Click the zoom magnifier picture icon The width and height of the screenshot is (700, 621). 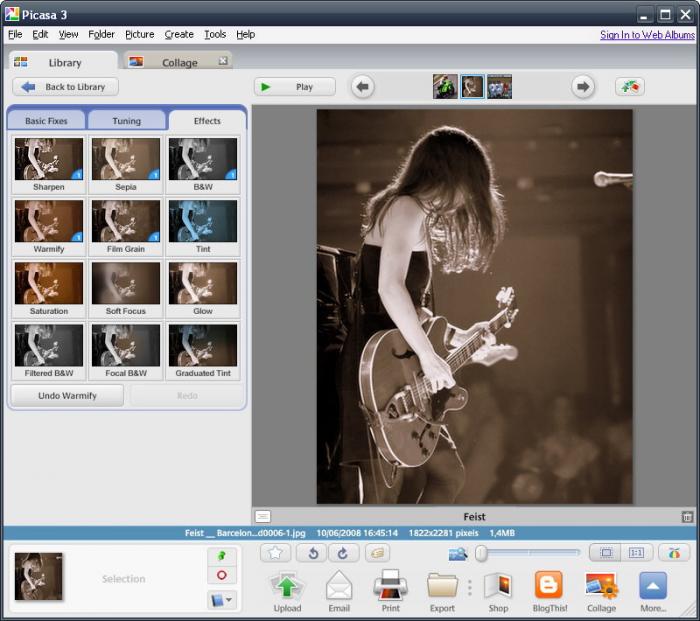[458, 554]
